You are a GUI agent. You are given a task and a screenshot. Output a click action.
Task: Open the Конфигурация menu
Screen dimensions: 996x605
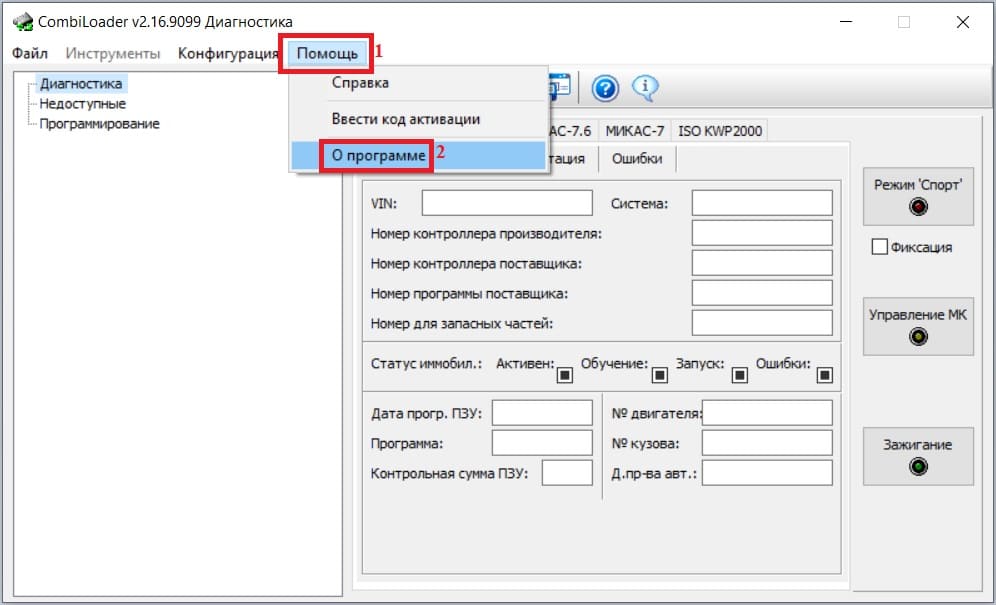[228, 53]
